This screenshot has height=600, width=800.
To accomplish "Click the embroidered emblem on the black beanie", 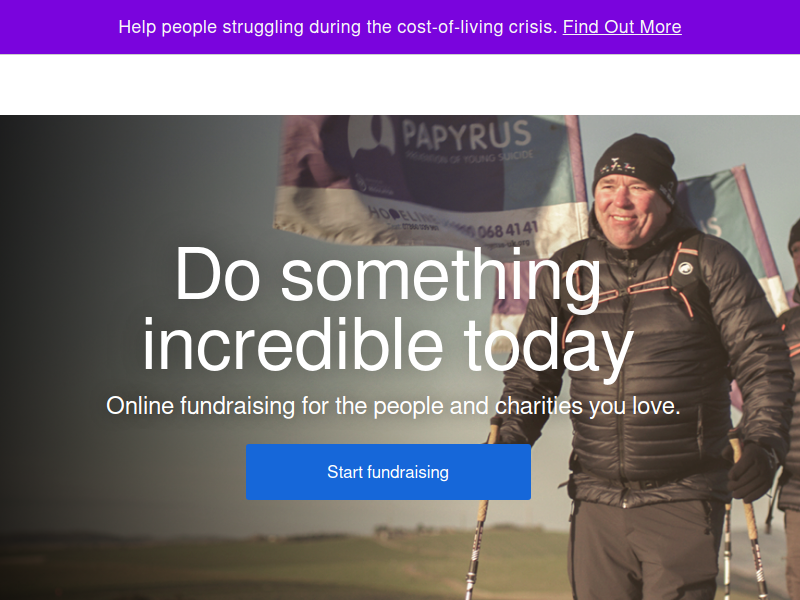I will 617,166.
